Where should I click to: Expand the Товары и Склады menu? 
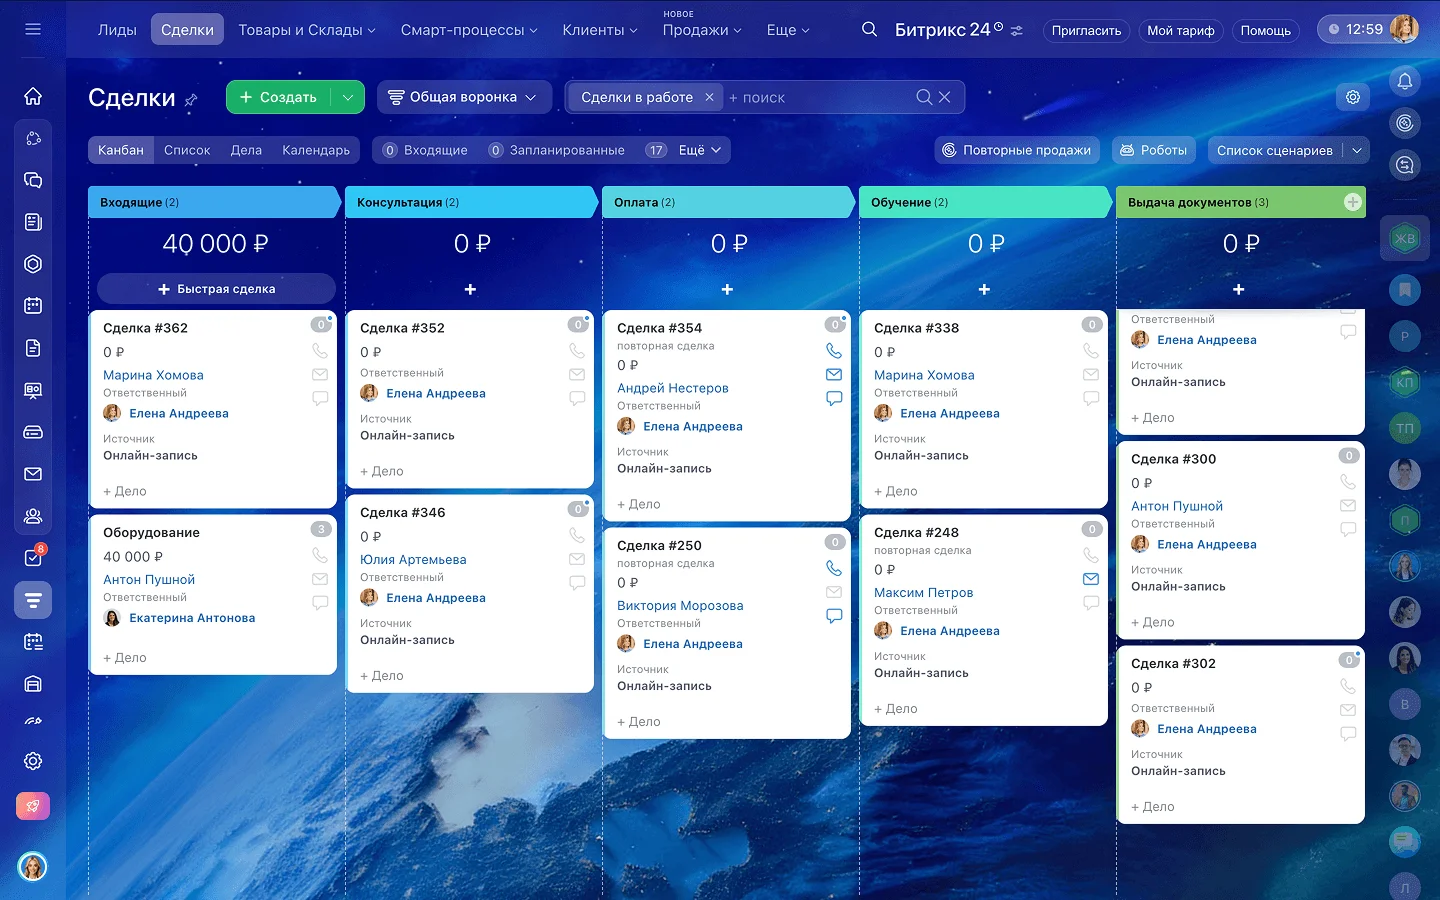307,30
